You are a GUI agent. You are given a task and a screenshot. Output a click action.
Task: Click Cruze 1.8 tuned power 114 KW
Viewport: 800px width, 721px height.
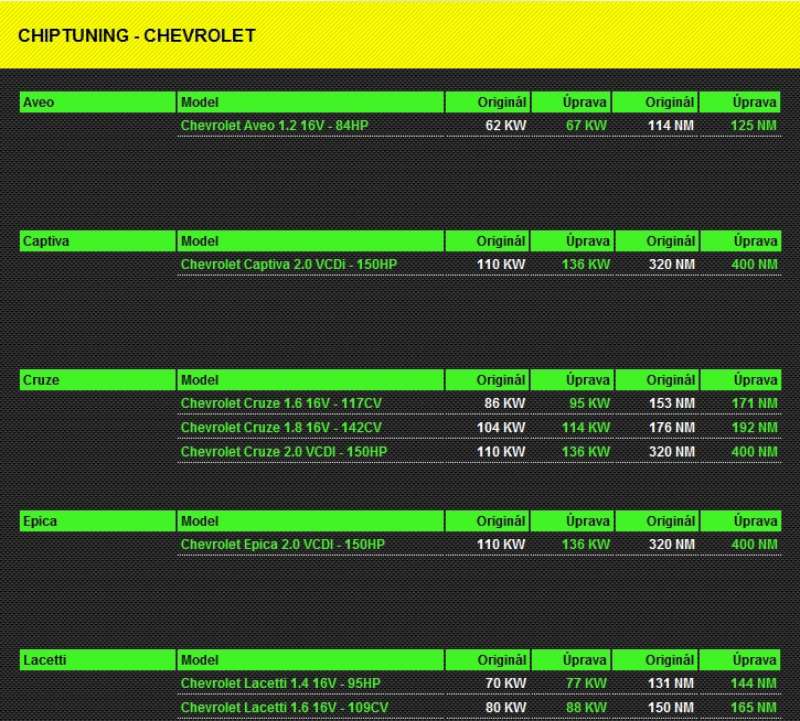click(586, 427)
